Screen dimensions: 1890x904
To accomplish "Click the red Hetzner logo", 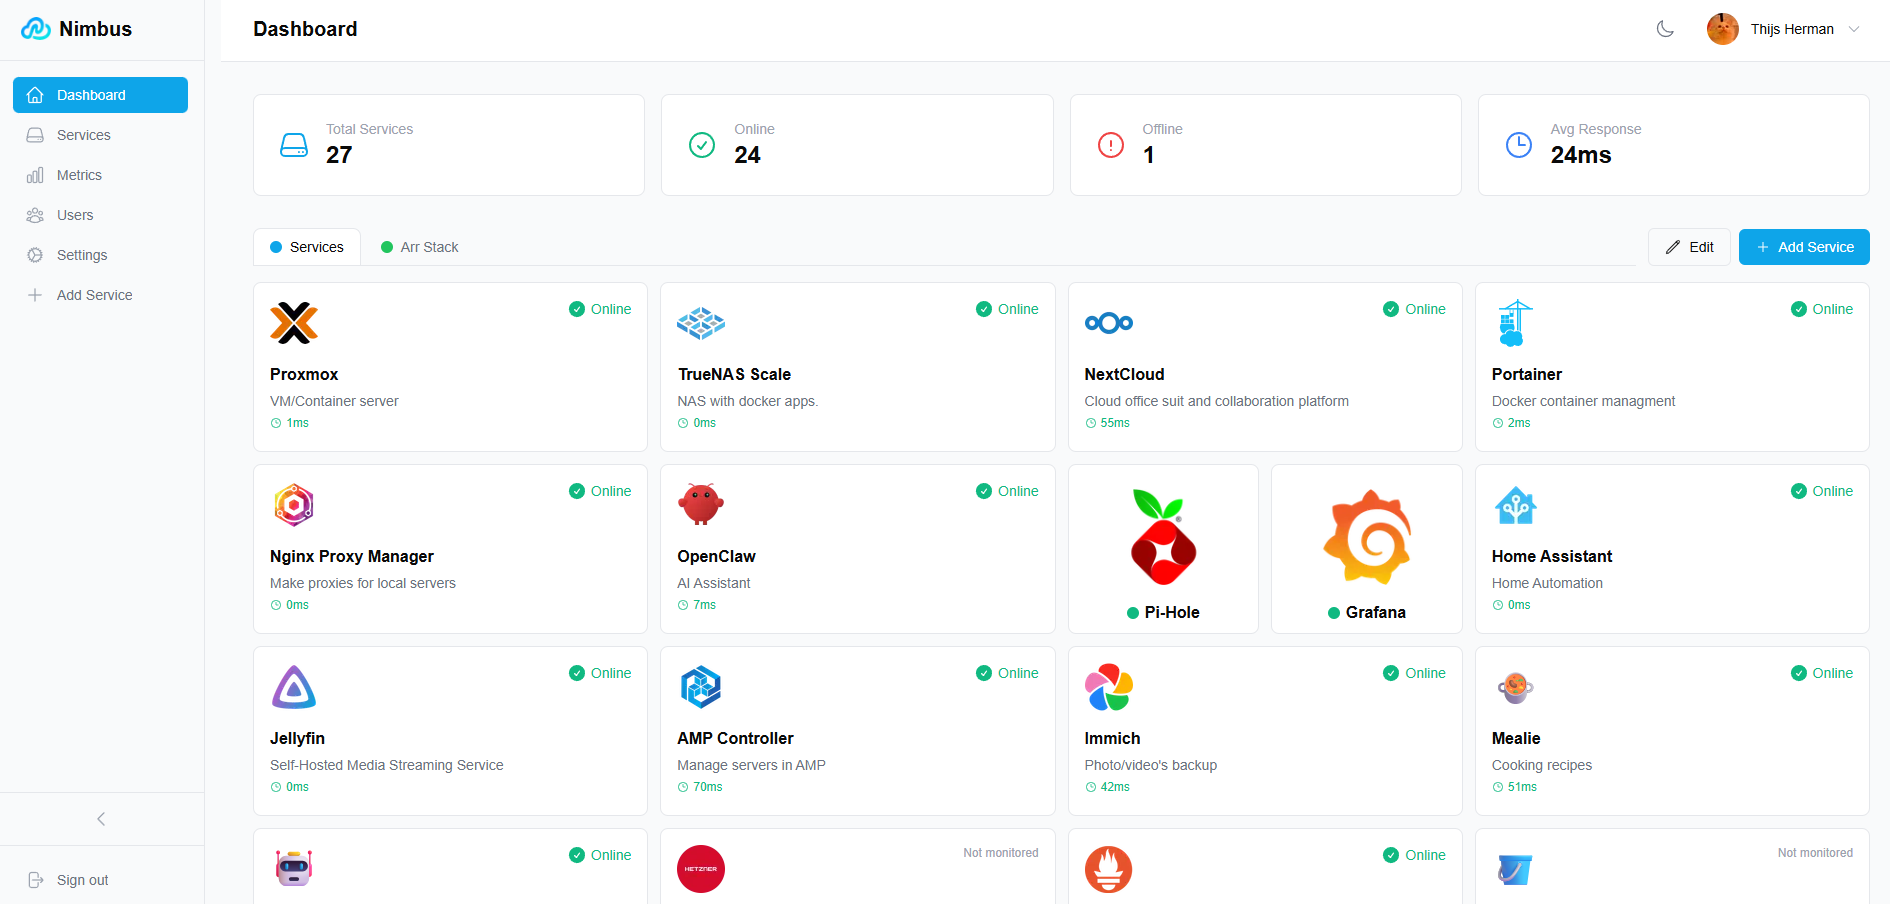I will point(701,869).
